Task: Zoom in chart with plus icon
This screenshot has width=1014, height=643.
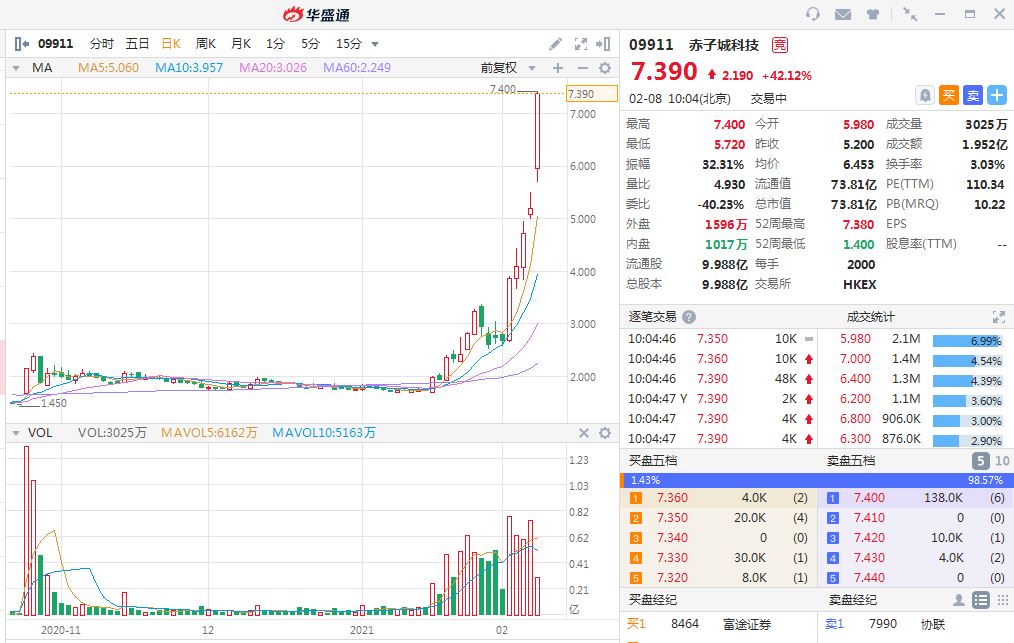Action: [x=558, y=68]
